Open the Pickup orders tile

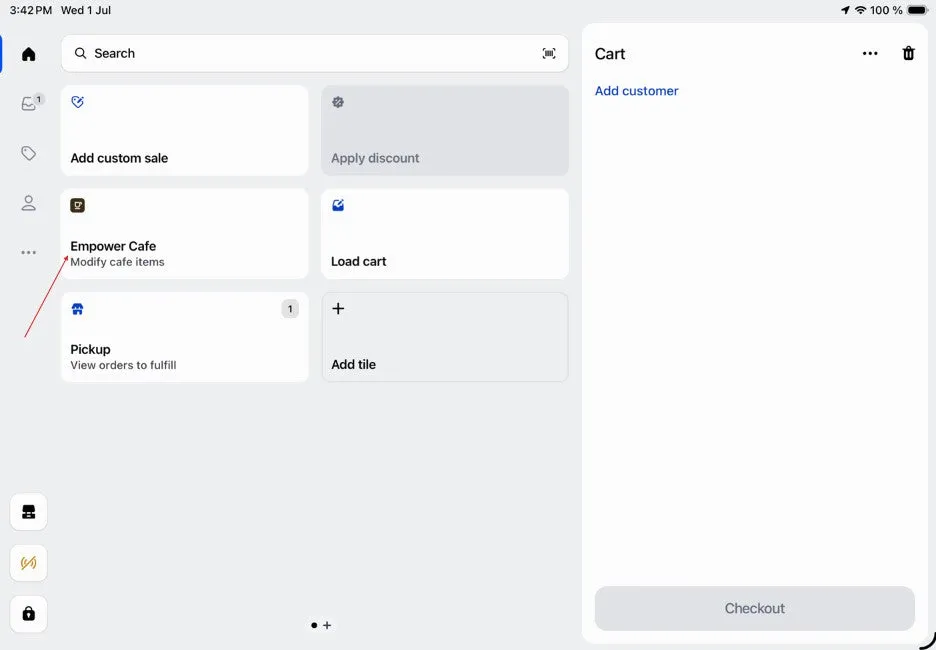(184, 337)
